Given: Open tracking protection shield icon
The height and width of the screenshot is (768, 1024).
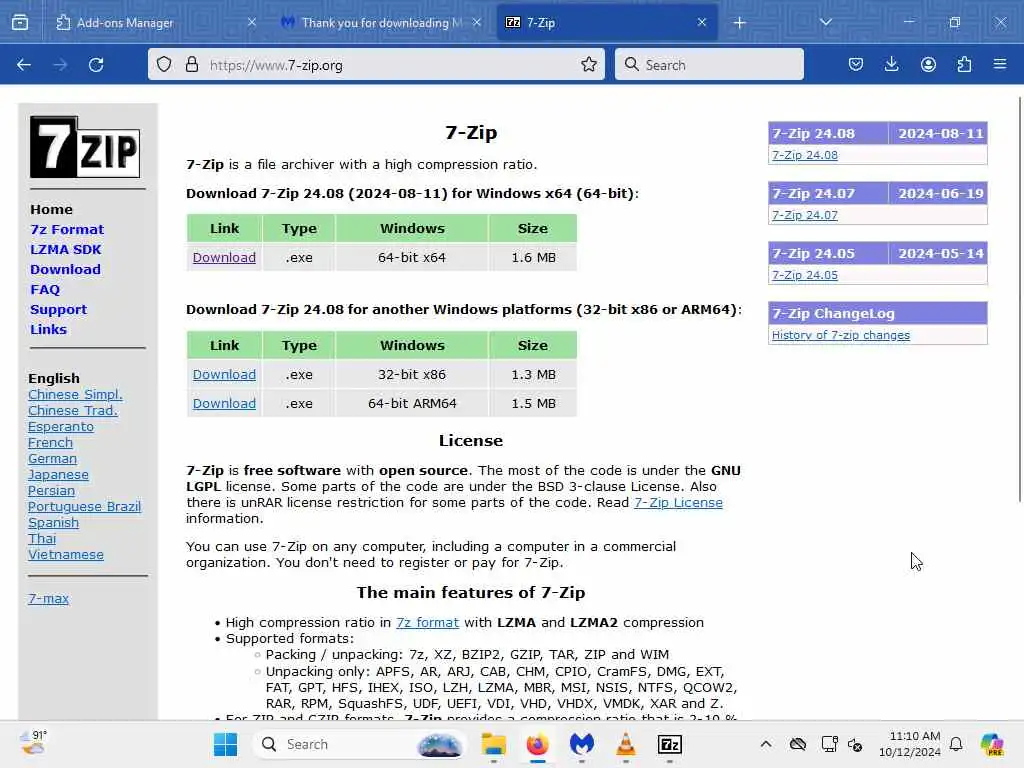Looking at the screenshot, I should coord(164,65).
